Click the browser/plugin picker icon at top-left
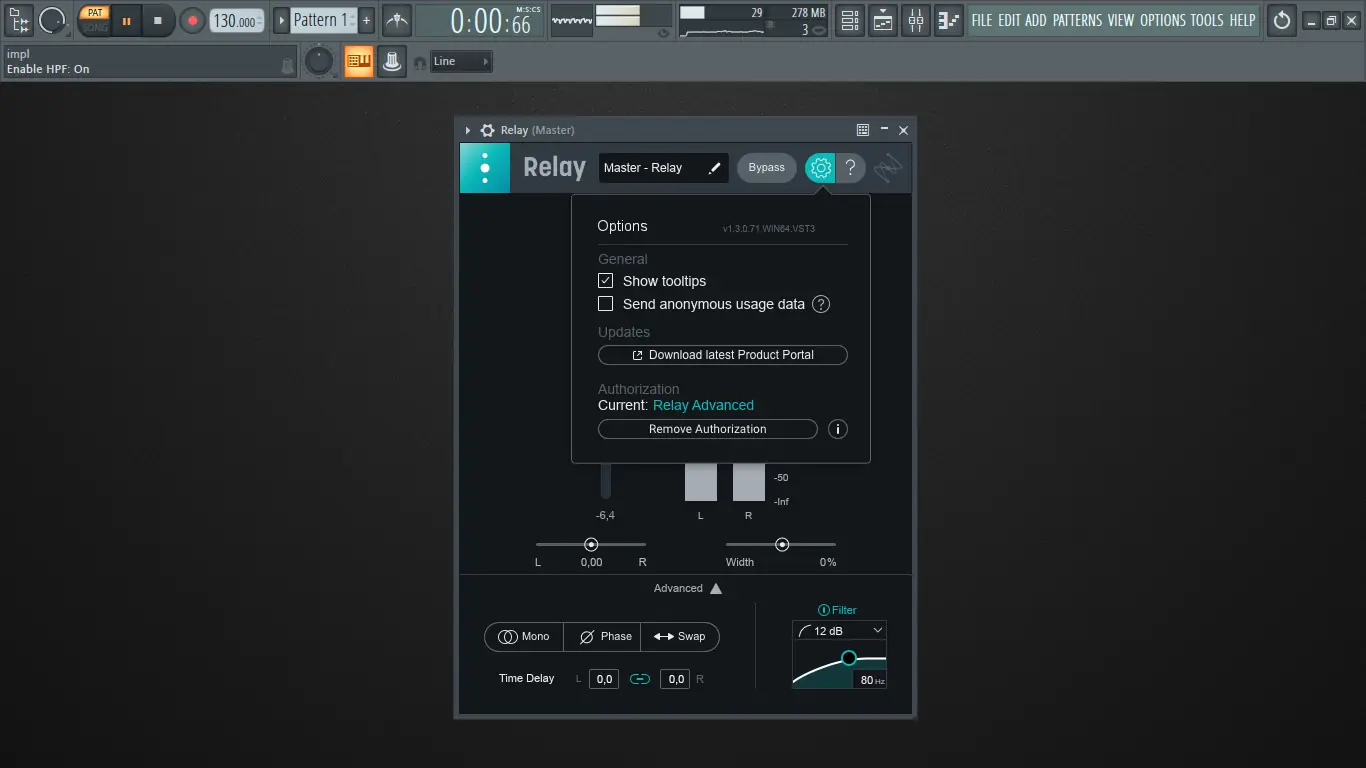The image size is (1366, 768). tap(19, 20)
